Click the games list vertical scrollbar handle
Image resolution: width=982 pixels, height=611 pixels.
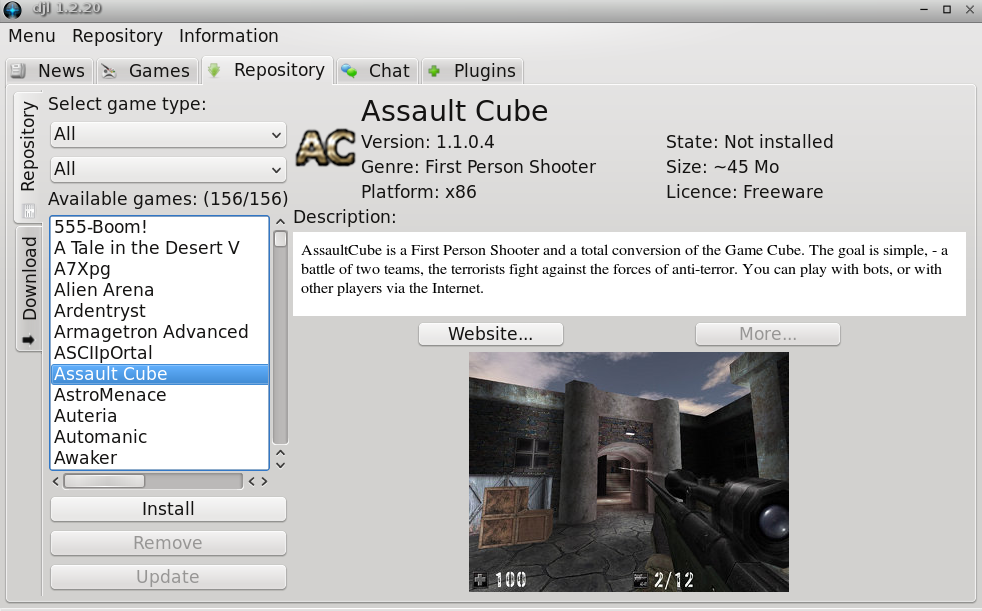281,239
